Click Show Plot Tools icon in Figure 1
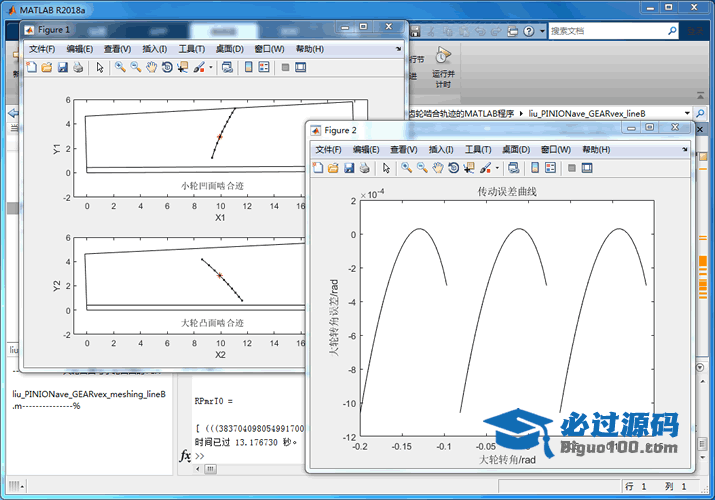The height and width of the screenshot is (500, 715). [x=301, y=67]
